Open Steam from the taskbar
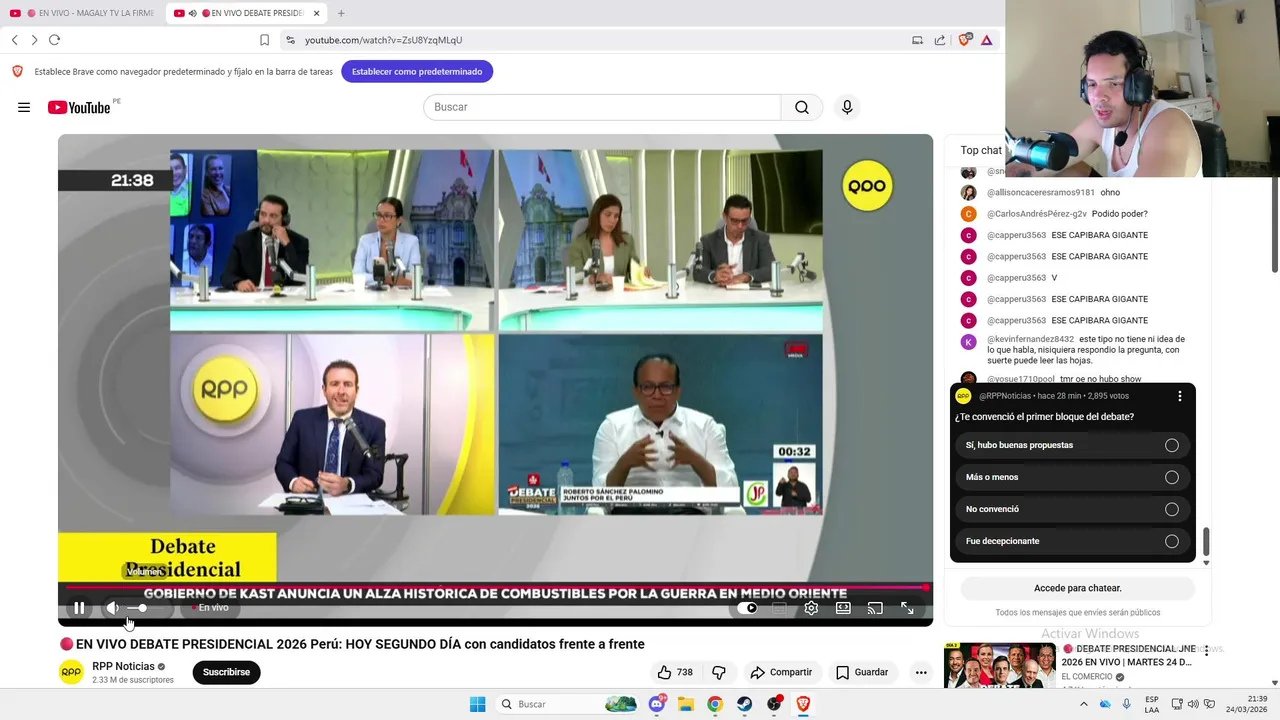Screen dimensions: 1280x720 [x=745, y=704]
